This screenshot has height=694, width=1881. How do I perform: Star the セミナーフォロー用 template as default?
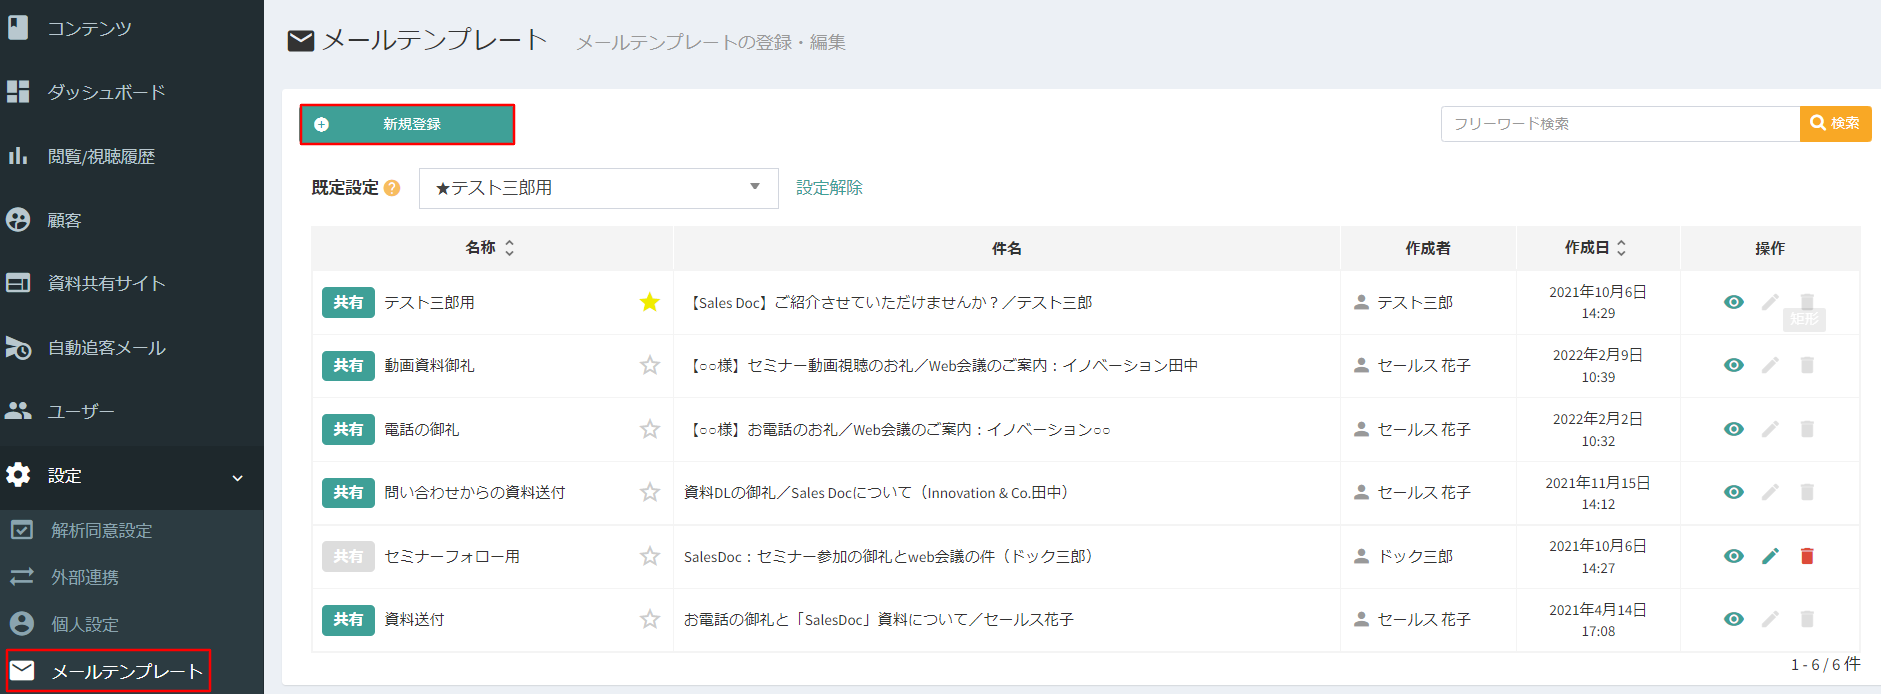click(650, 556)
